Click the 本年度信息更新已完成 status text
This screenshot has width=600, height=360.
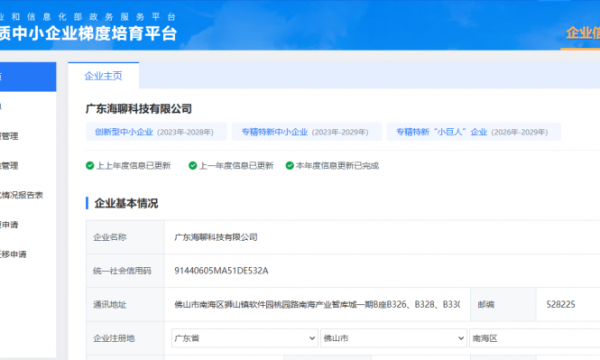[337, 166]
